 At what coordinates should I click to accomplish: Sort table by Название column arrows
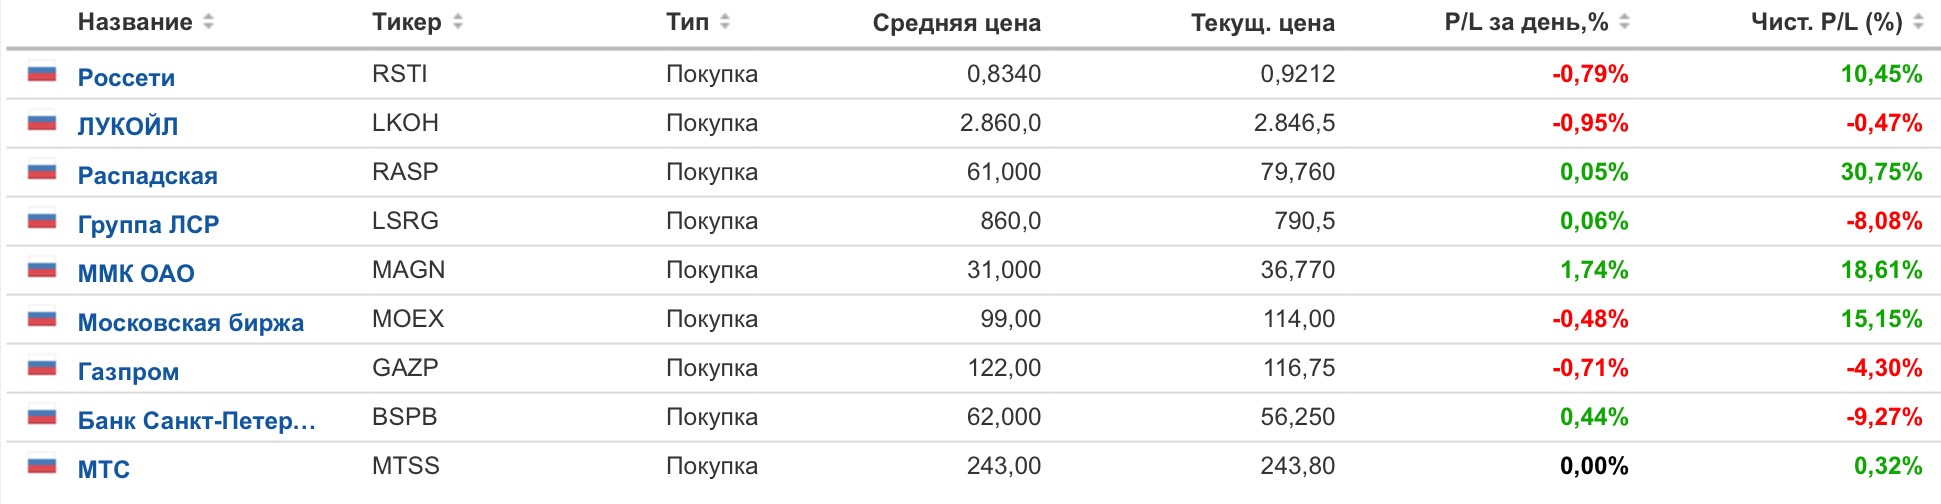(x=208, y=21)
